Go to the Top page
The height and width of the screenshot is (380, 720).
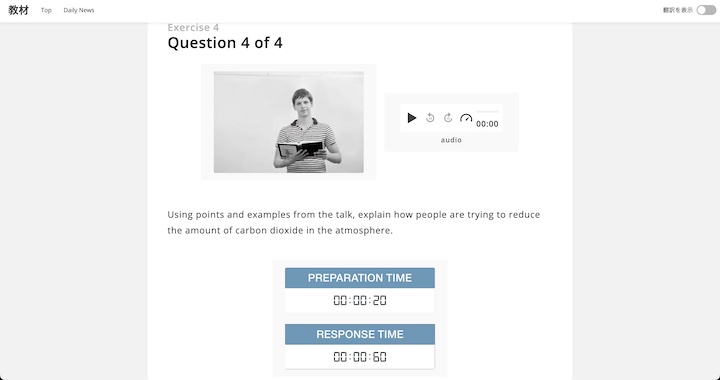pos(46,10)
